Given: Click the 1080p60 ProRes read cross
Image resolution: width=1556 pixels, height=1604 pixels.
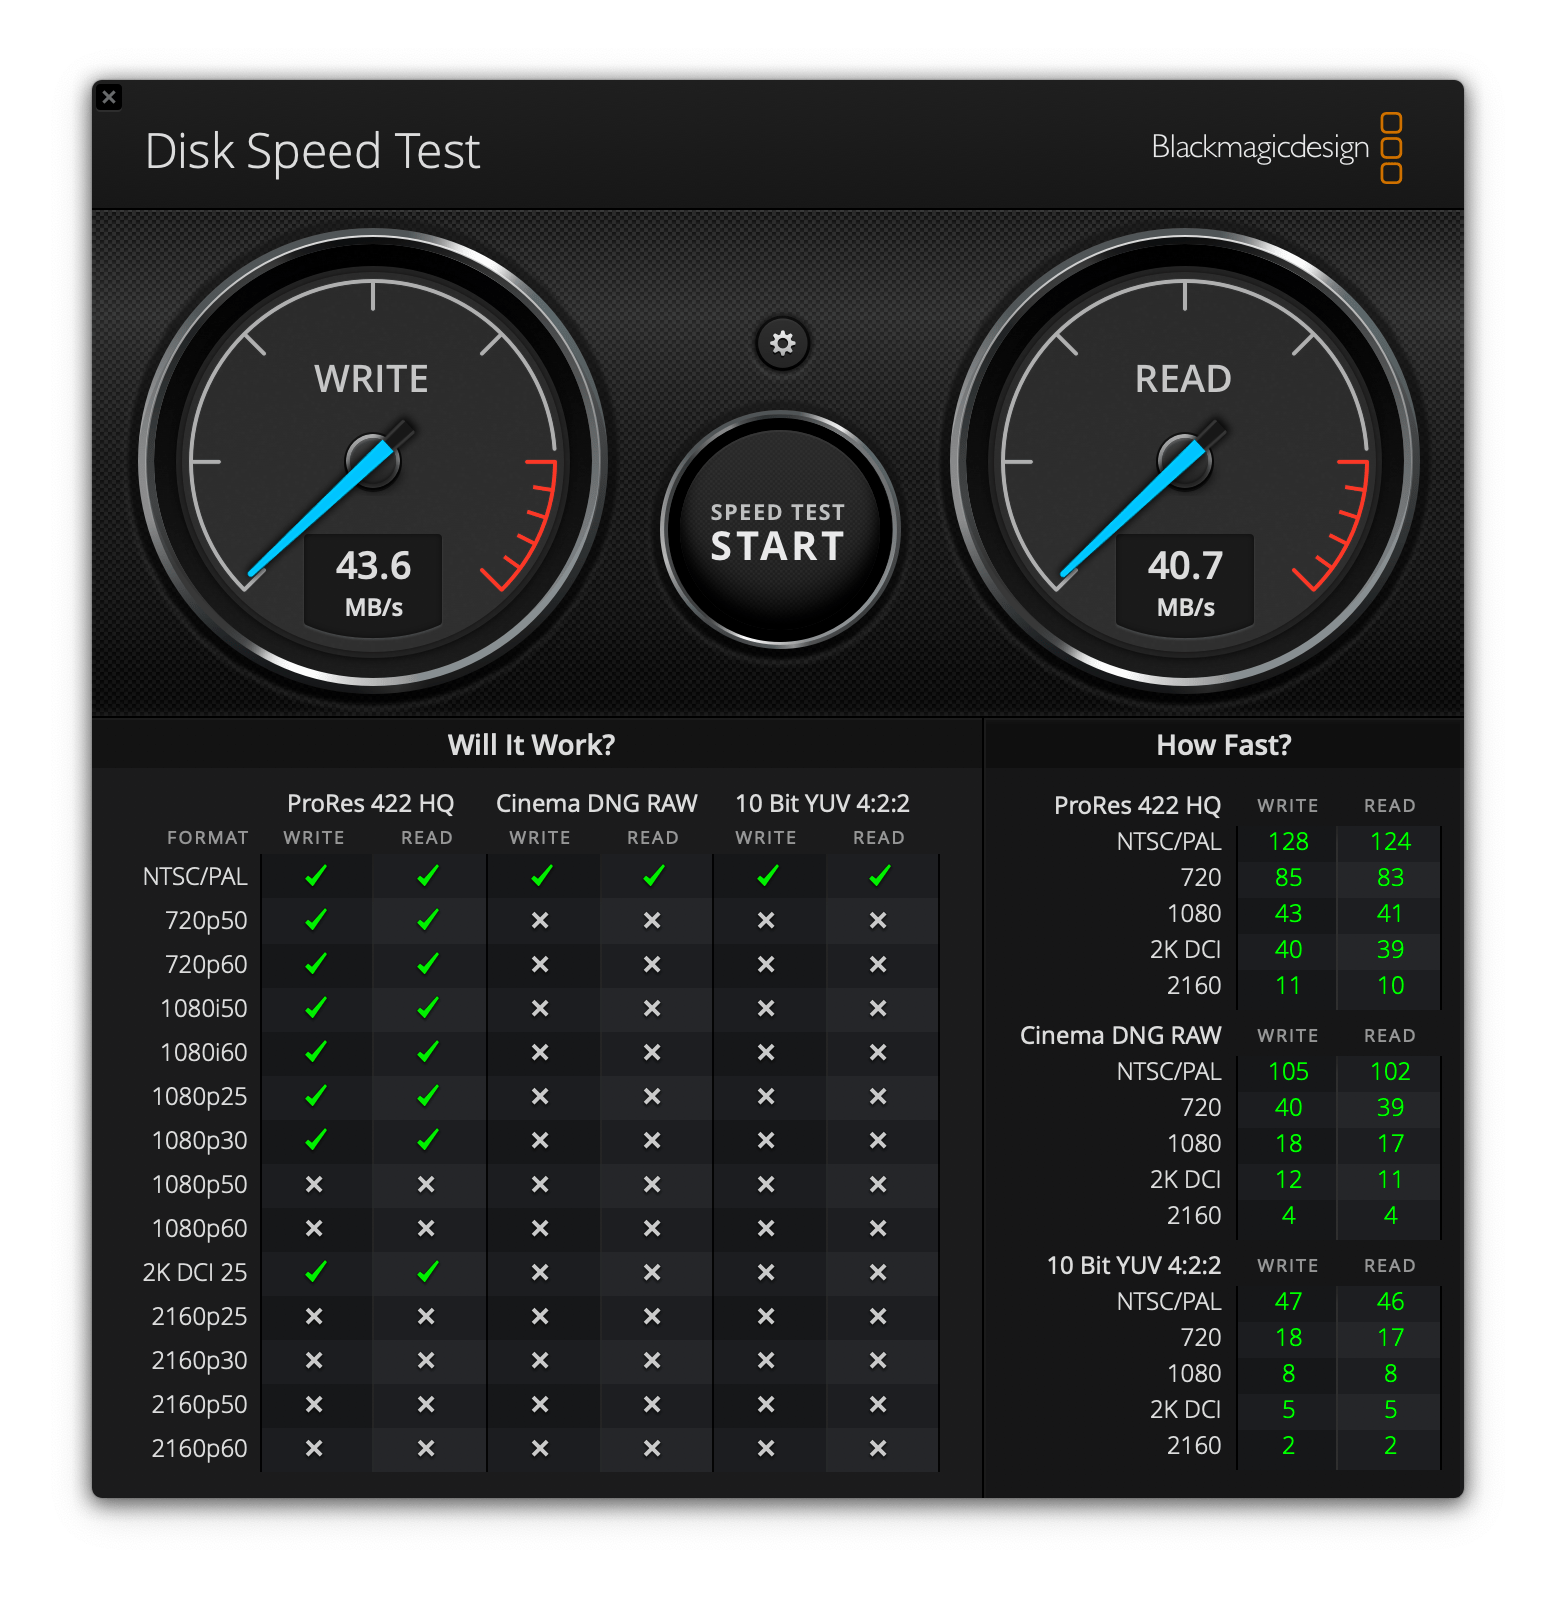Looking at the screenshot, I should (x=426, y=1228).
